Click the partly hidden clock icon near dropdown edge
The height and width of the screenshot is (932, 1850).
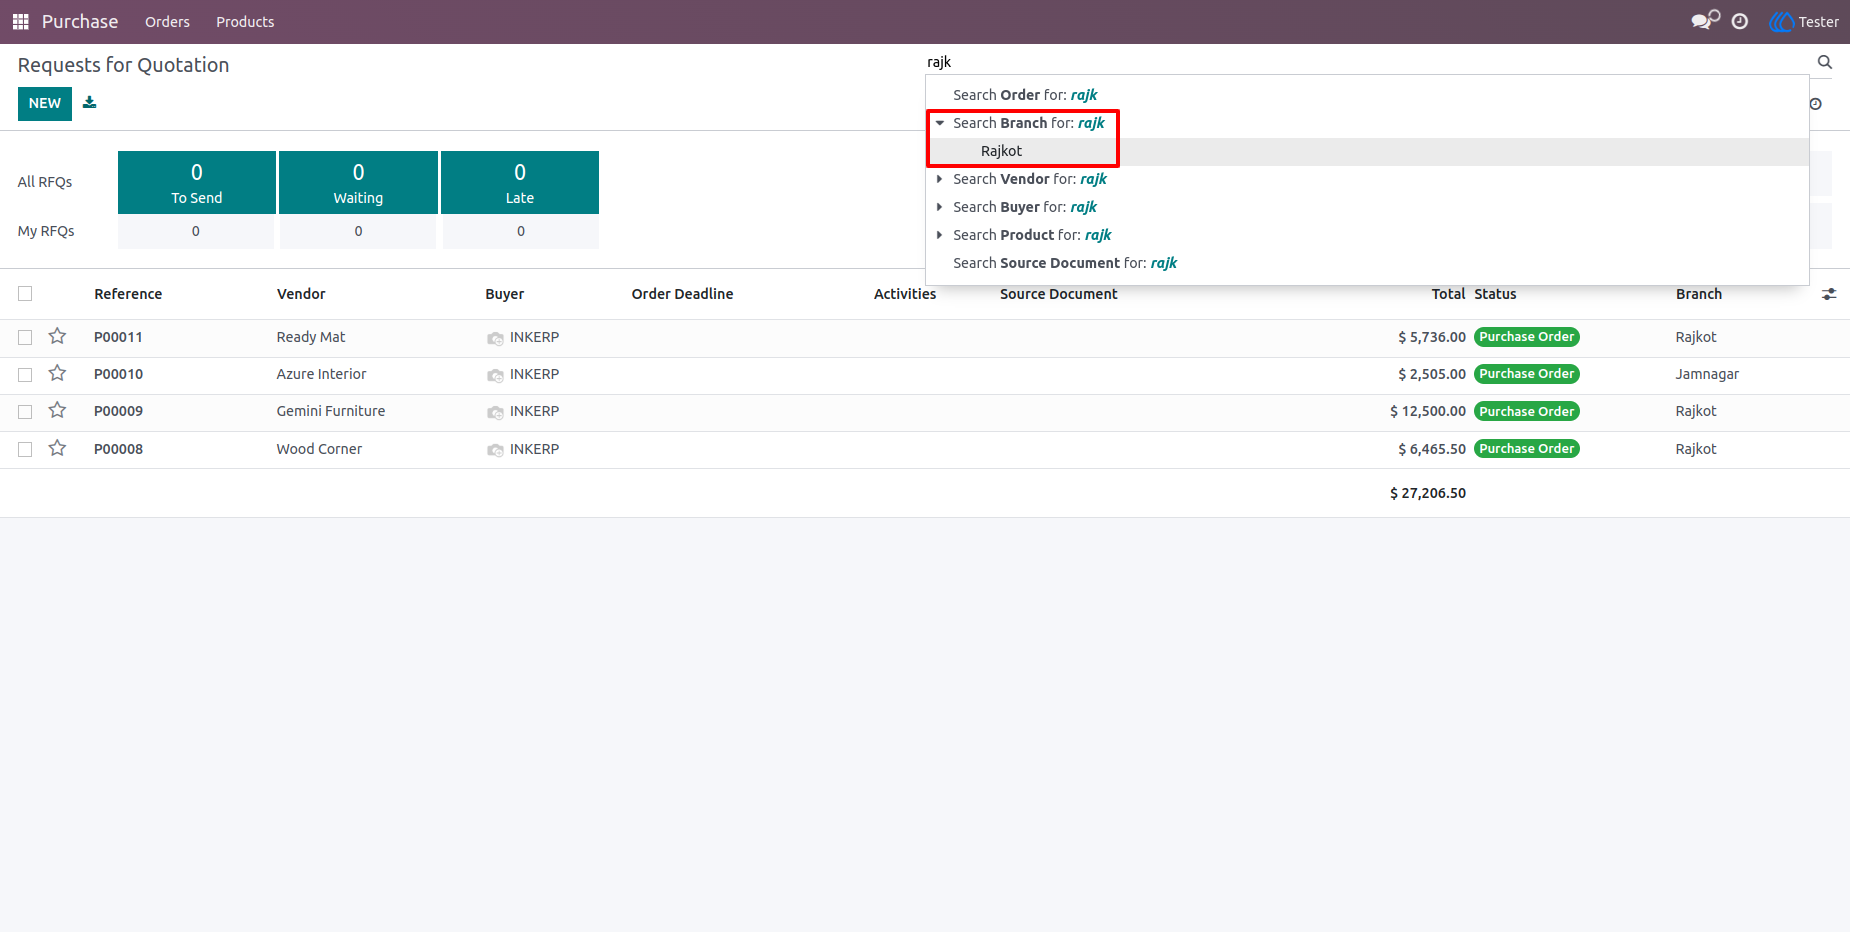click(1816, 104)
